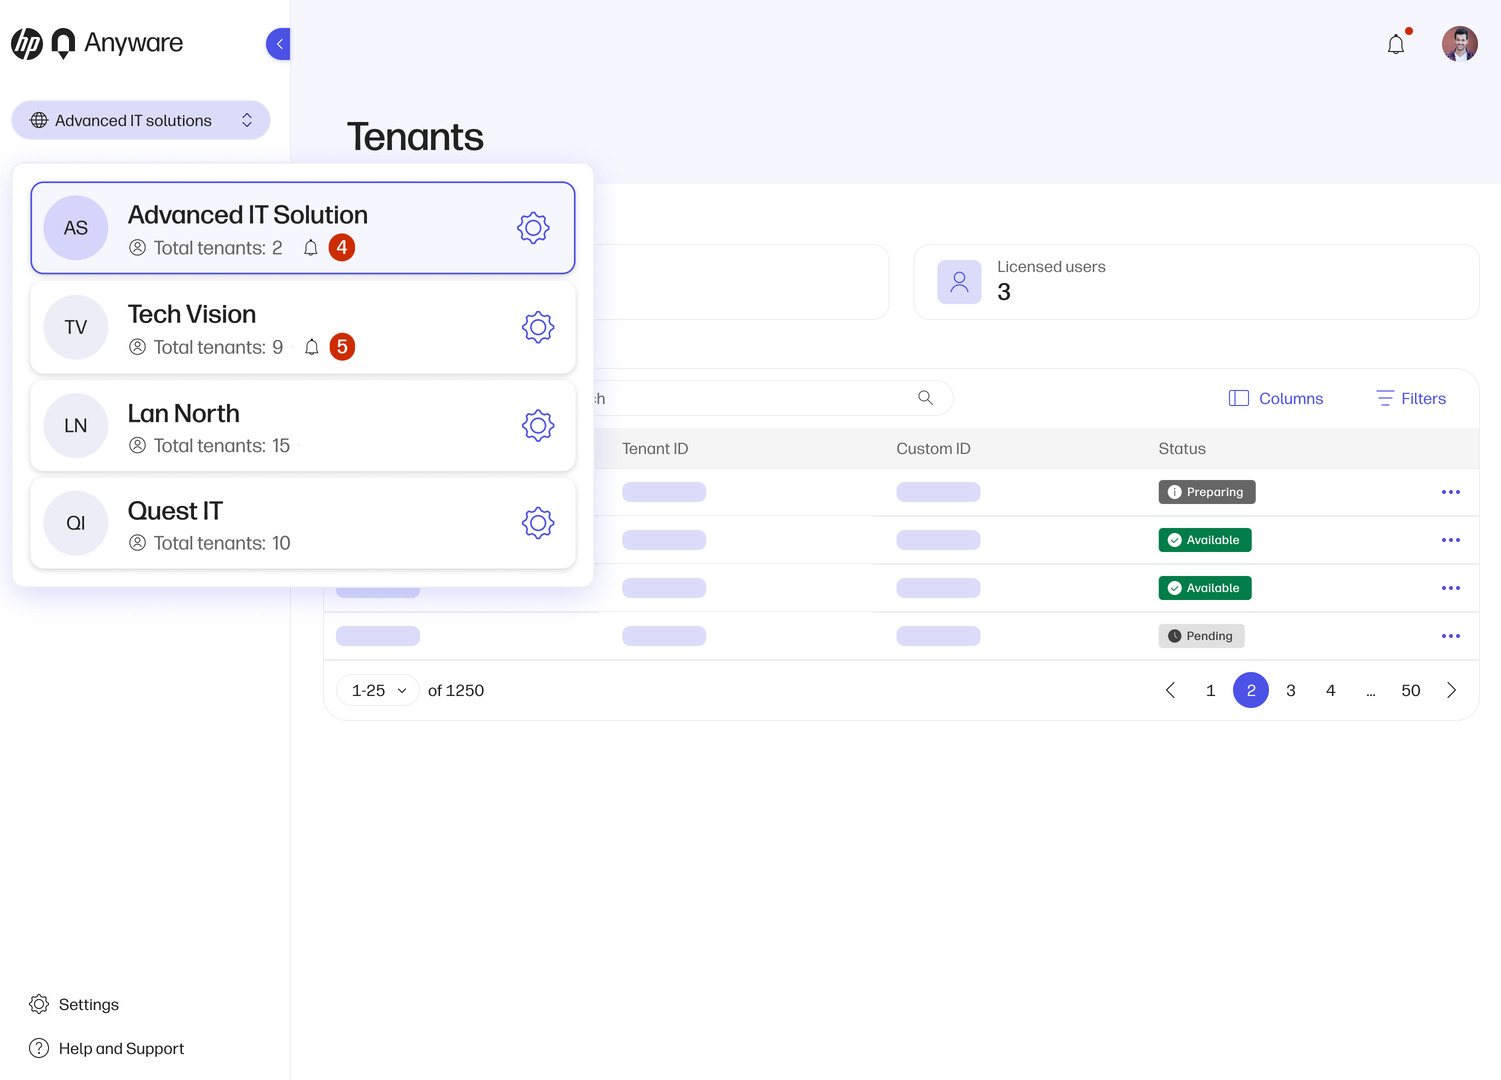Open the Columns chooser
Viewport: 1501px width, 1080px height.
(x=1276, y=398)
